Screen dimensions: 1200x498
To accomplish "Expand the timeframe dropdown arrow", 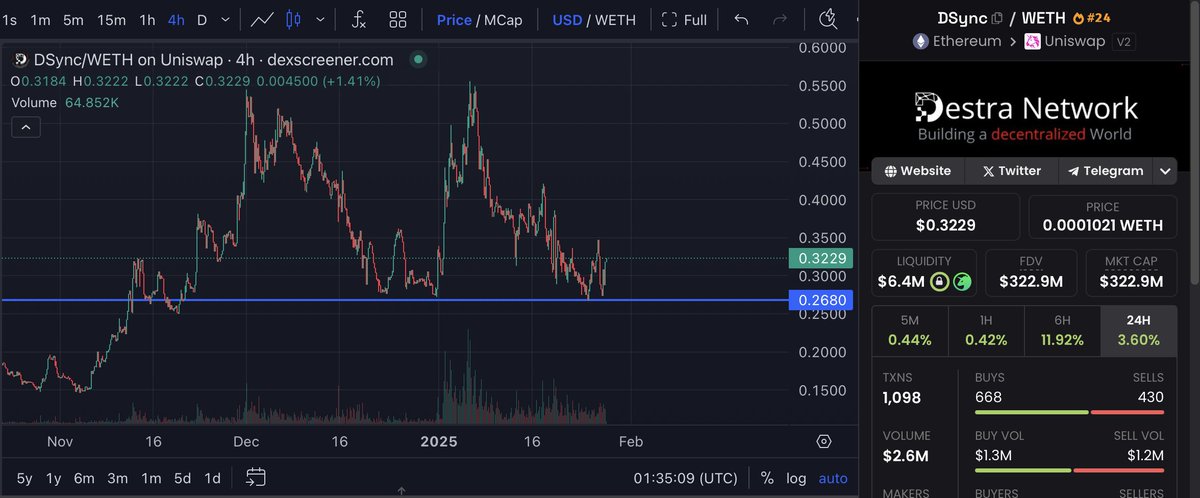I will (x=227, y=19).
